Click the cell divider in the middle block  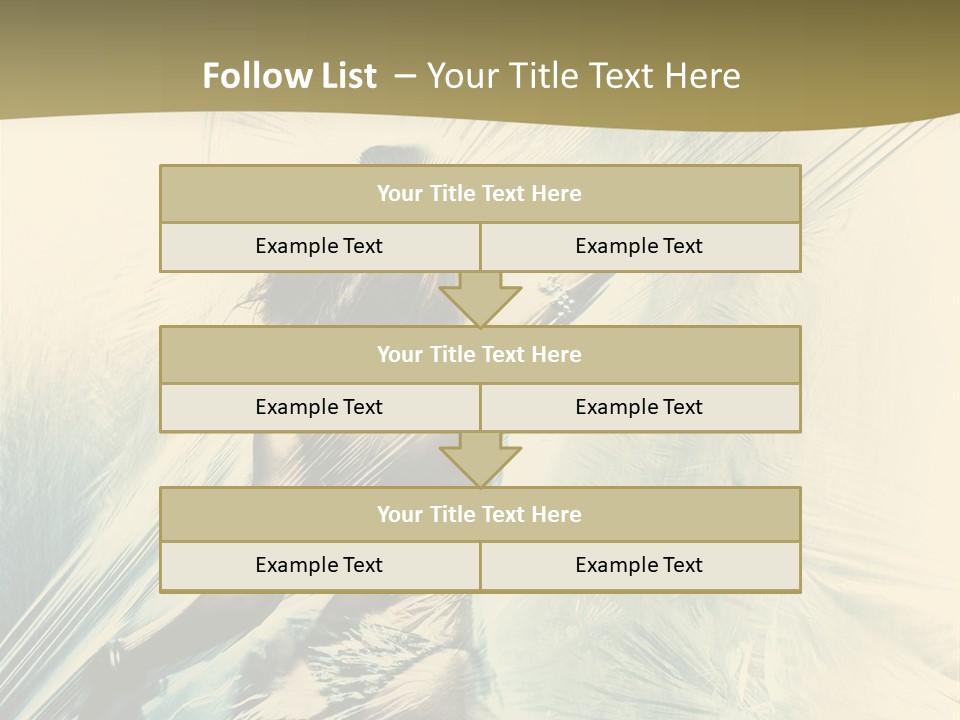[480, 408]
